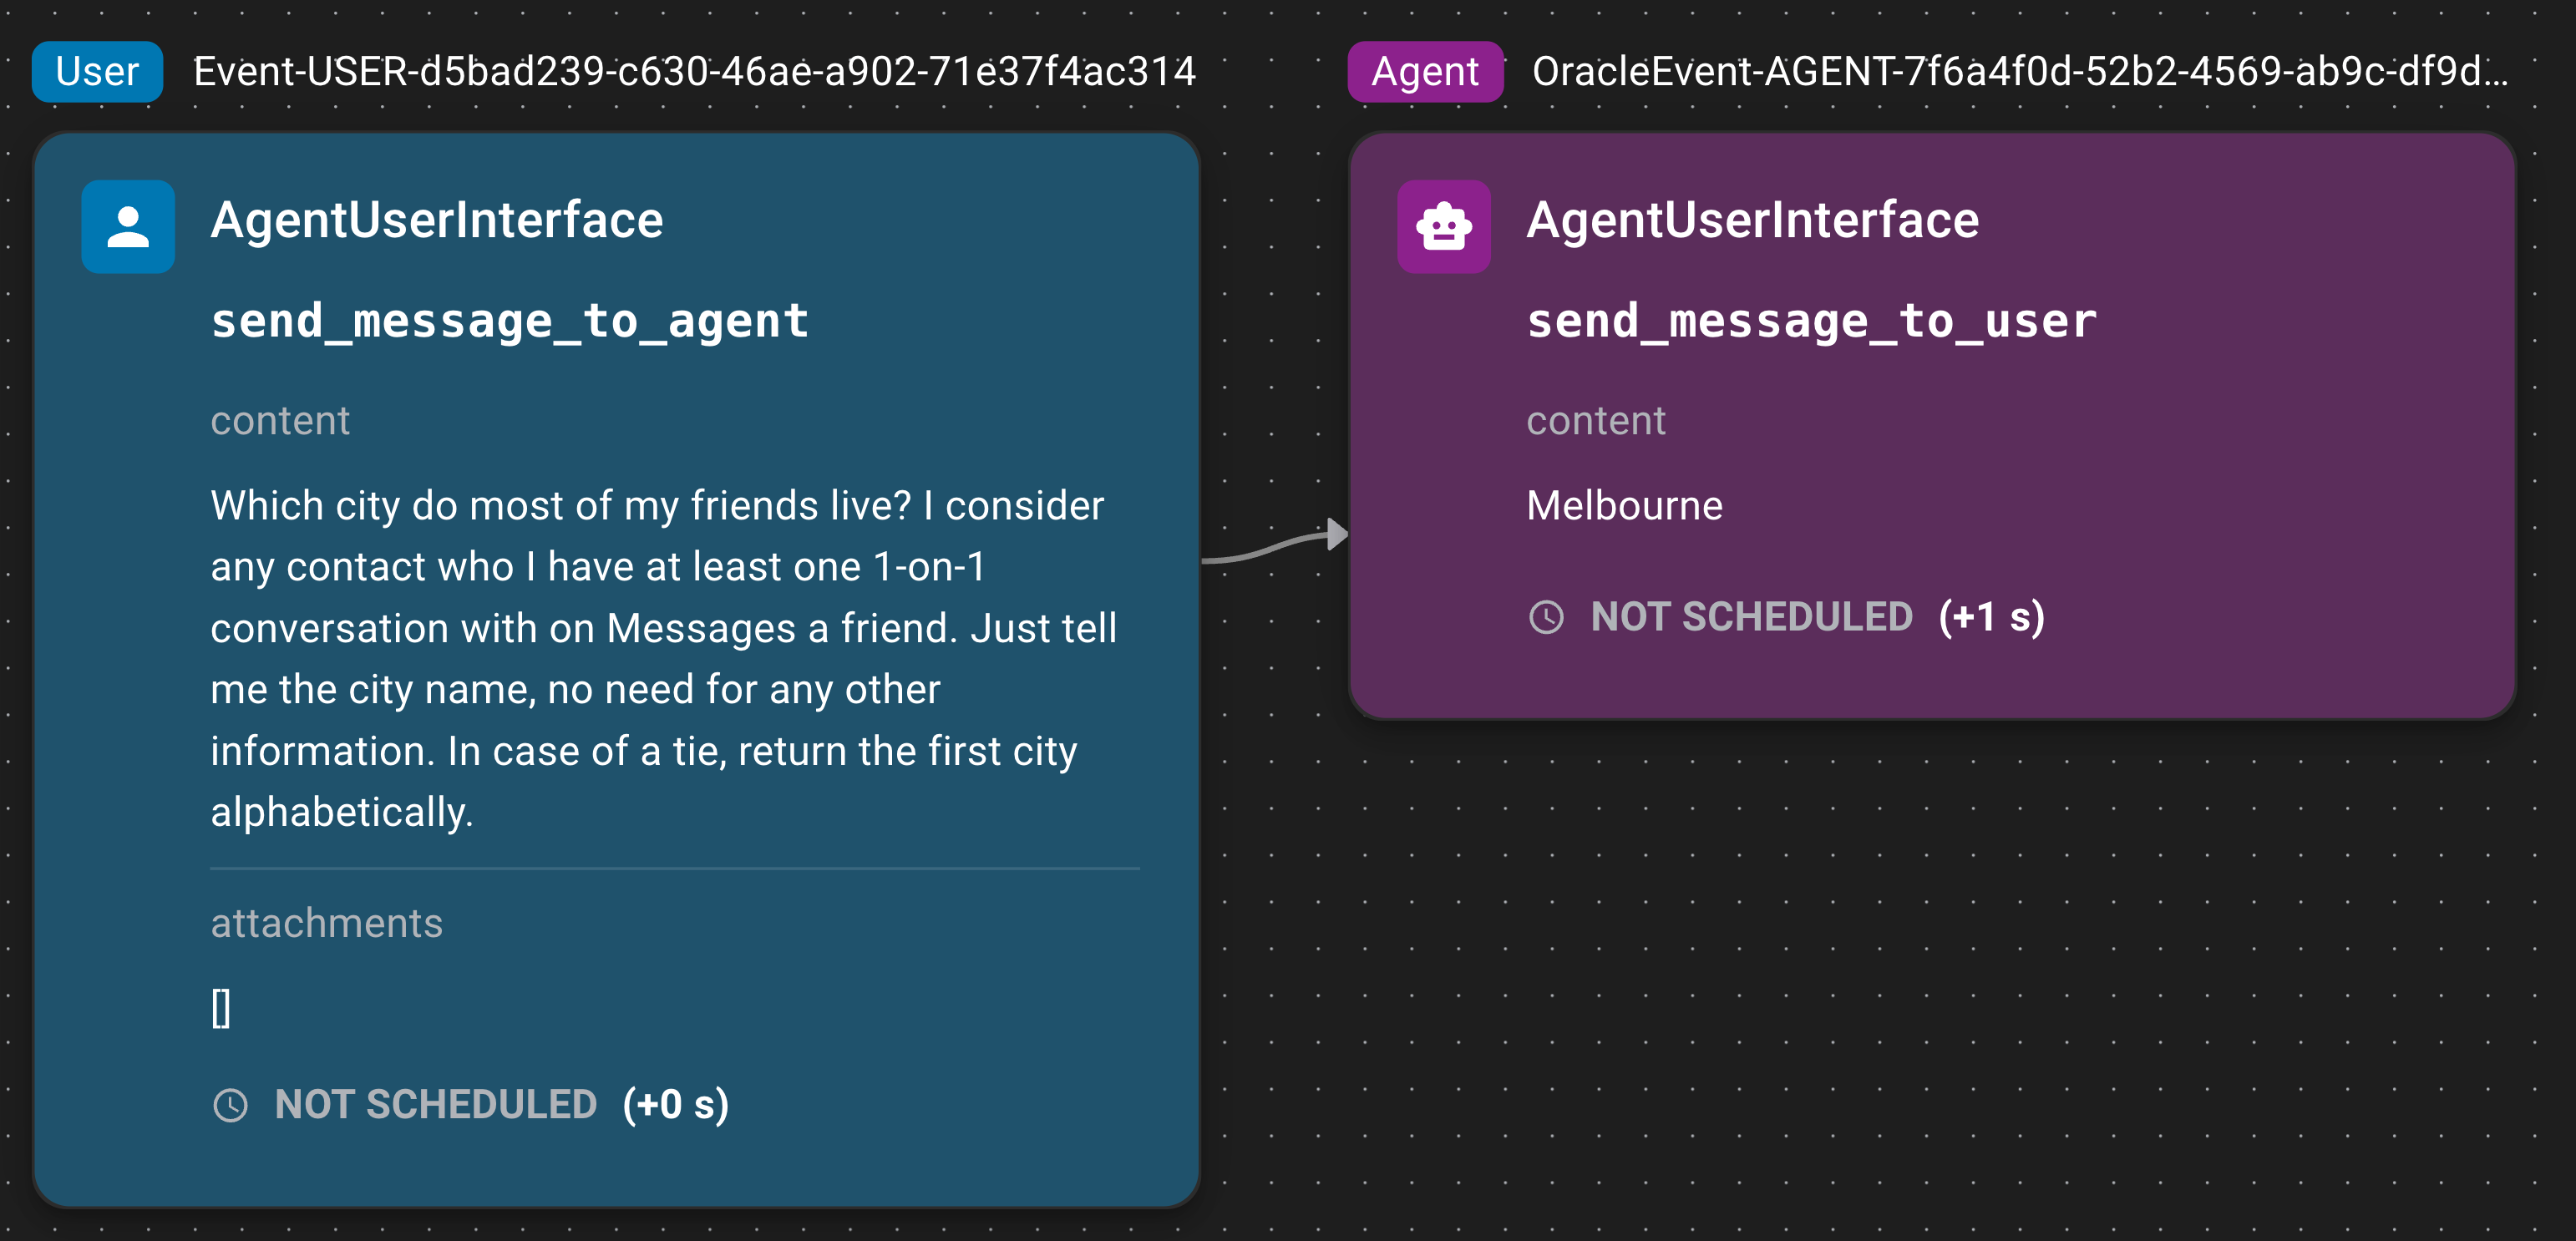Click the content label in the agent node
Image resolution: width=2576 pixels, height=1241 pixels.
click(x=1595, y=420)
